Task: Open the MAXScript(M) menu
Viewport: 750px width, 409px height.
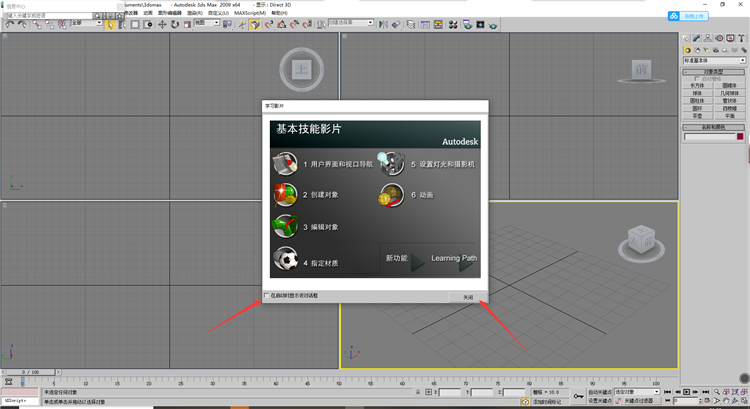Action: click(x=250, y=13)
